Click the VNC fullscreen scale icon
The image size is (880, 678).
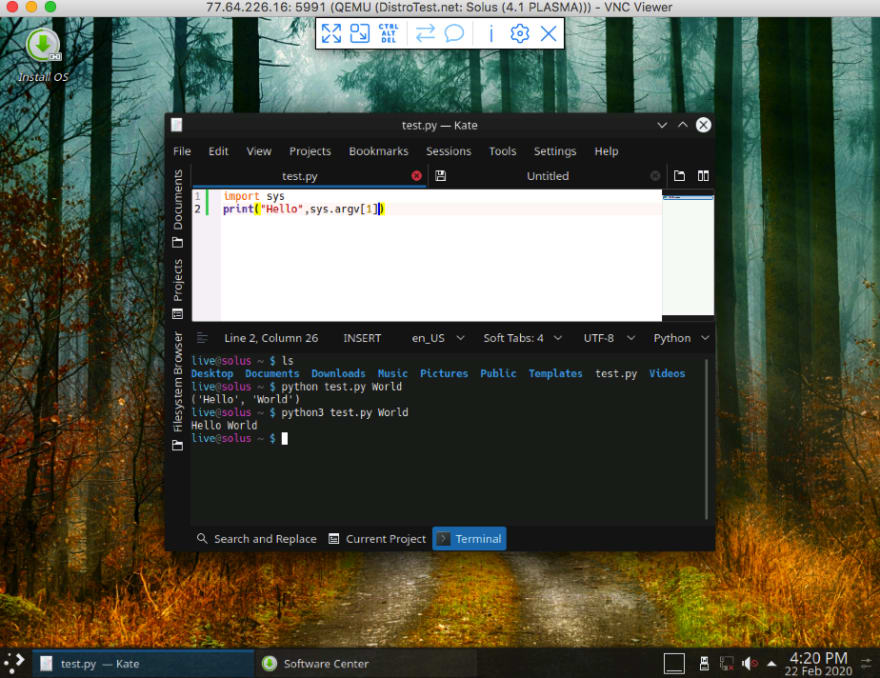pyautogui.click(x=331, y=34)
